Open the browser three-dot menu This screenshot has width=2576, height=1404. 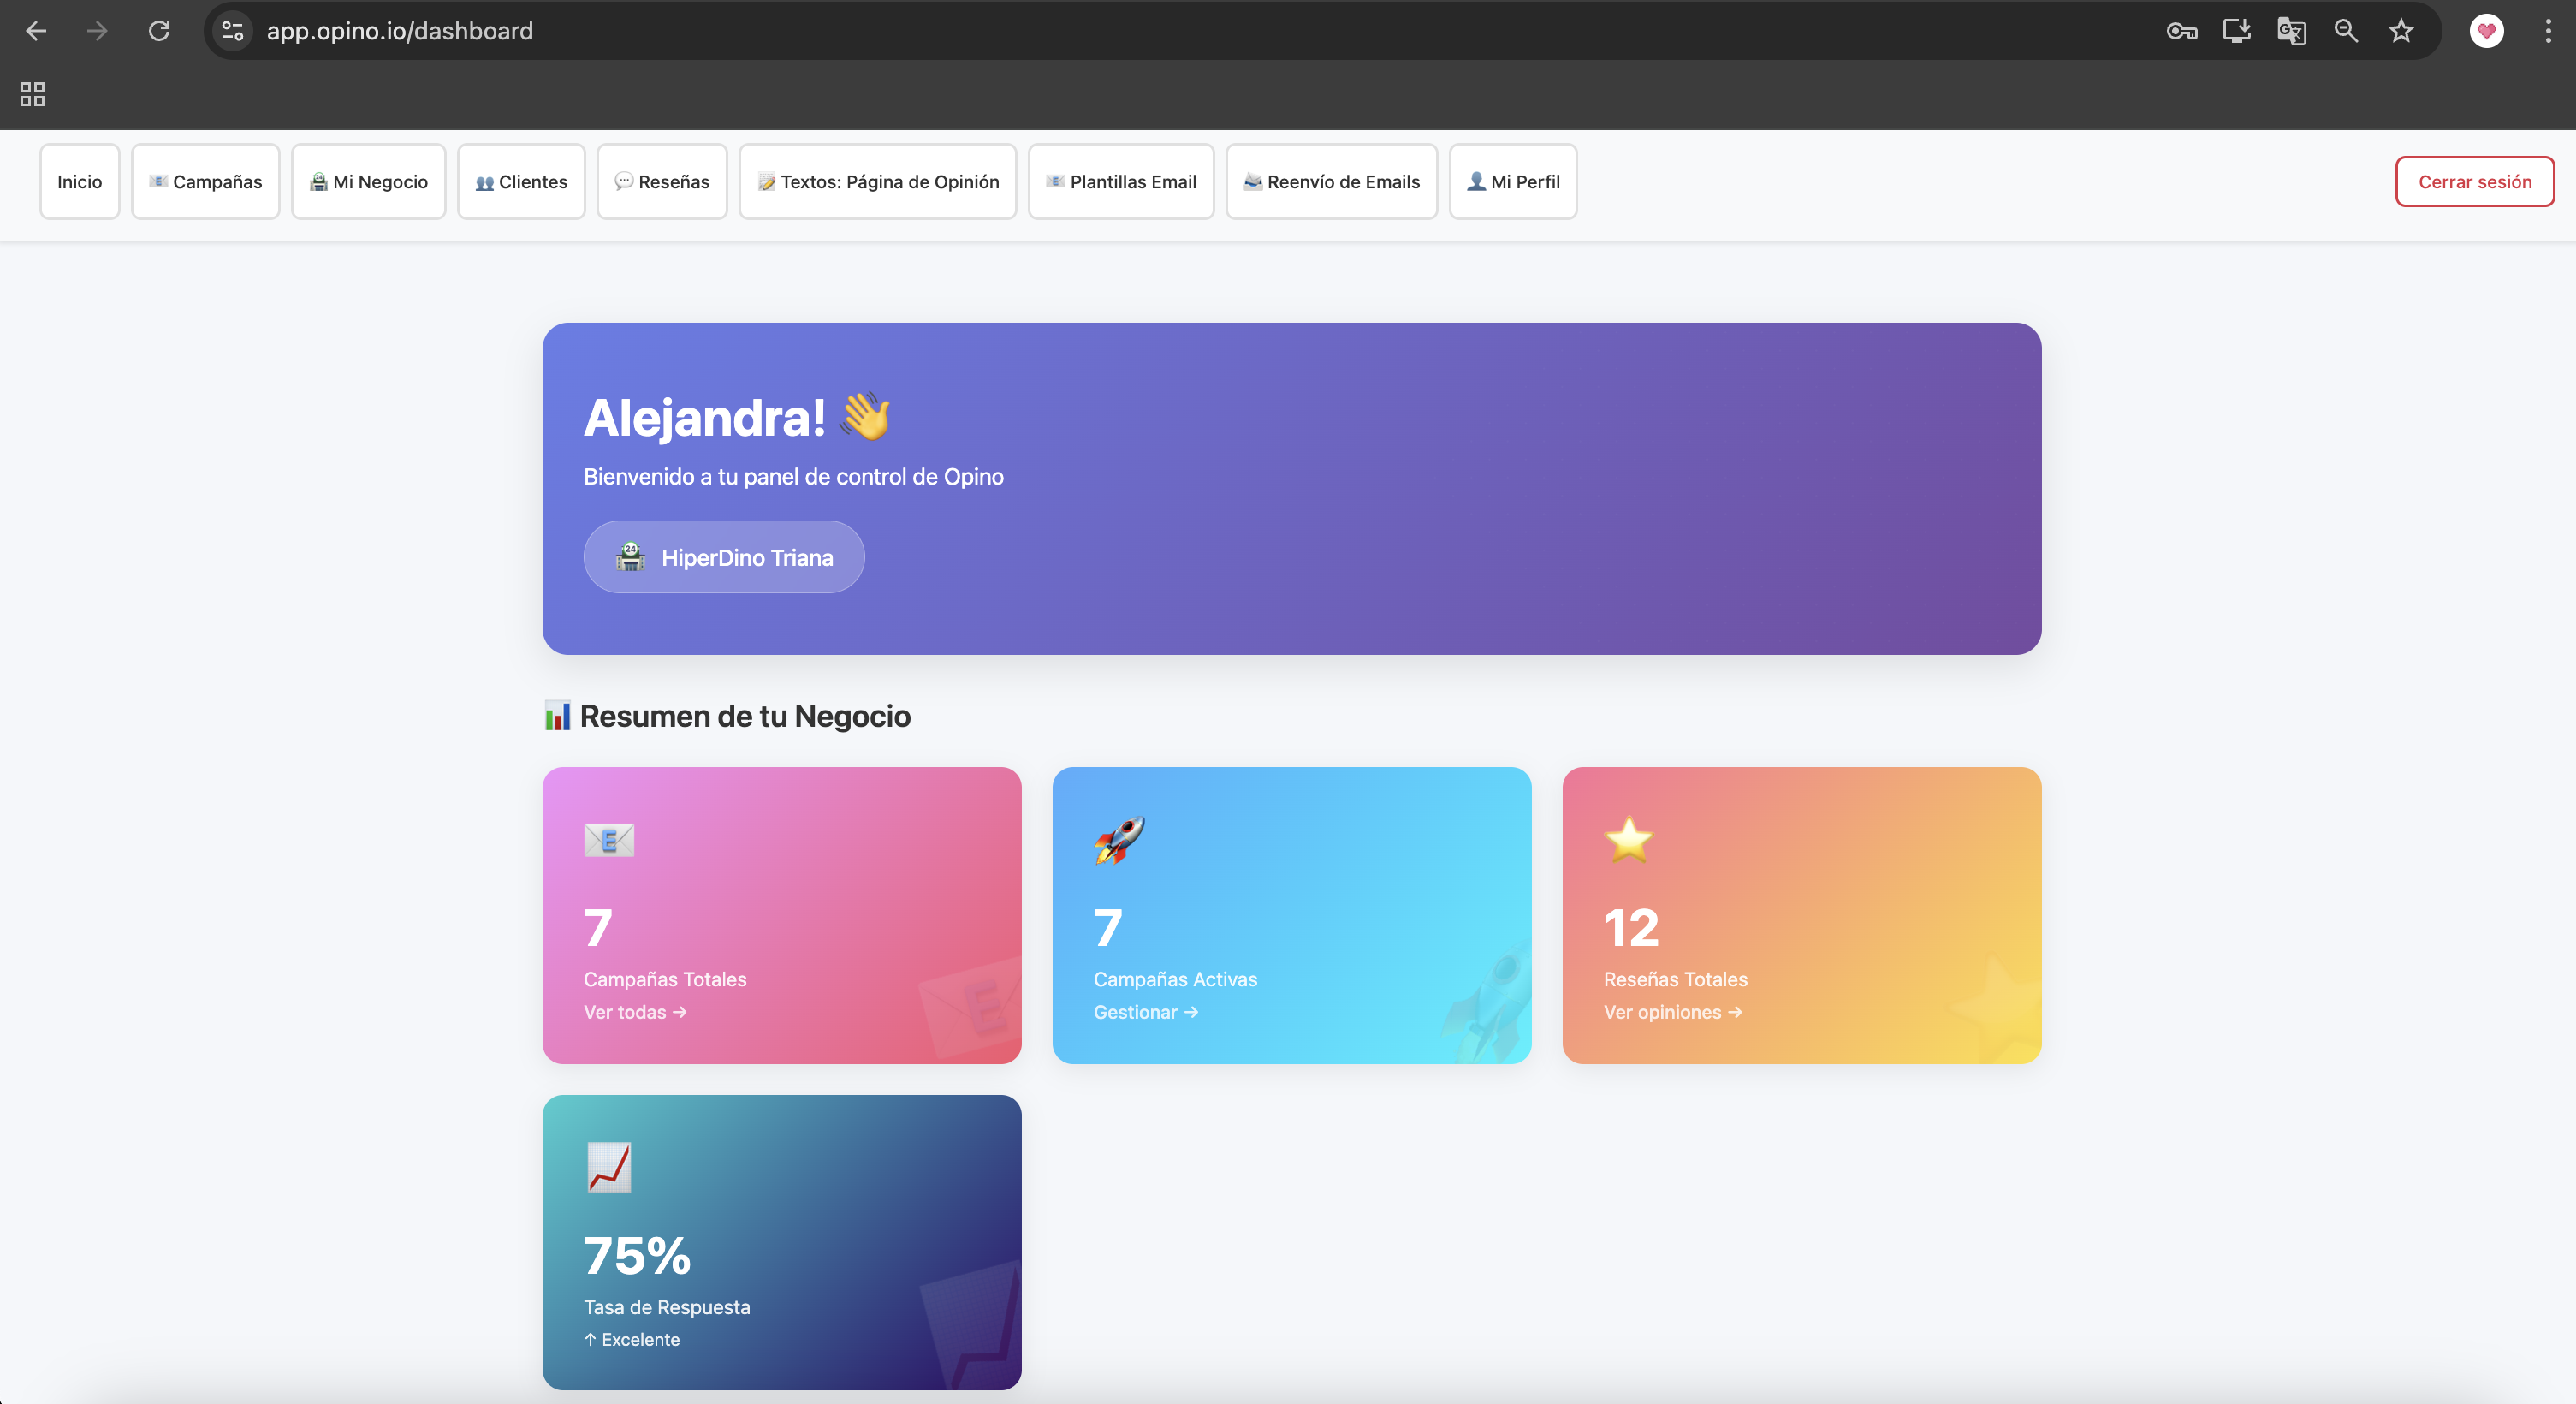pyautogui.click(x=2547, y=31)
